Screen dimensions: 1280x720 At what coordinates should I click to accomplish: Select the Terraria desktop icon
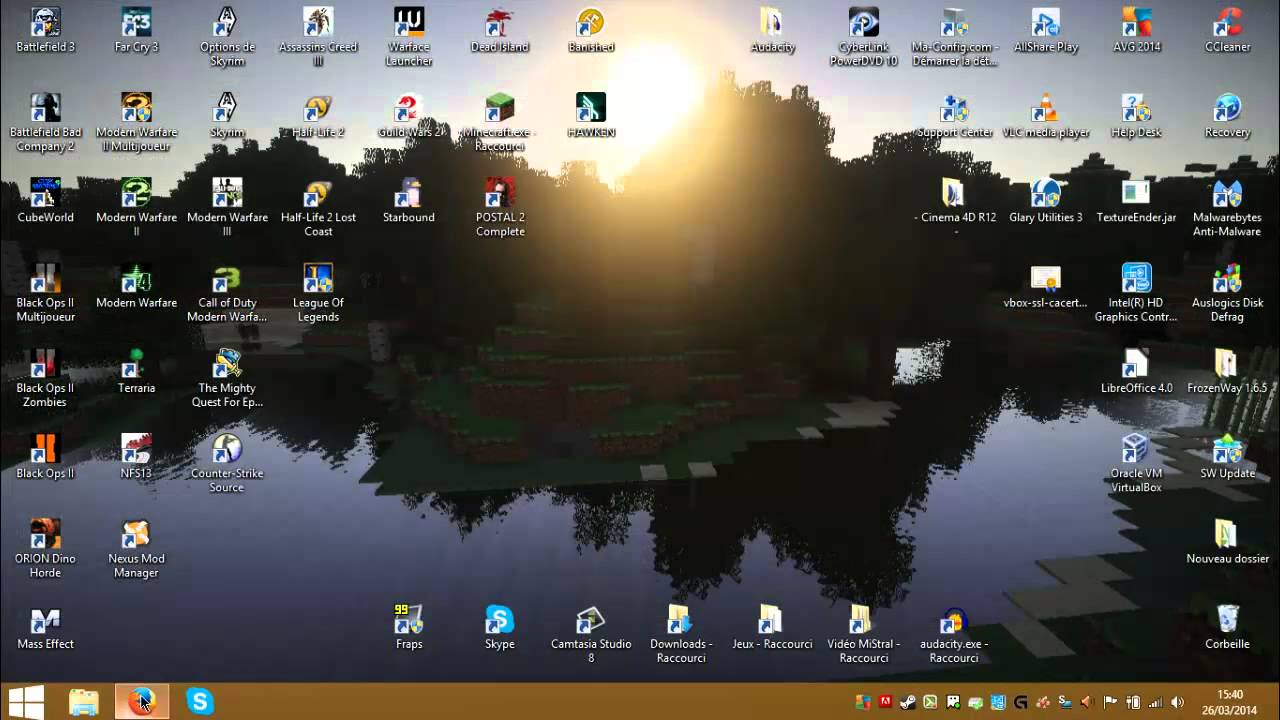click(136, 363)
